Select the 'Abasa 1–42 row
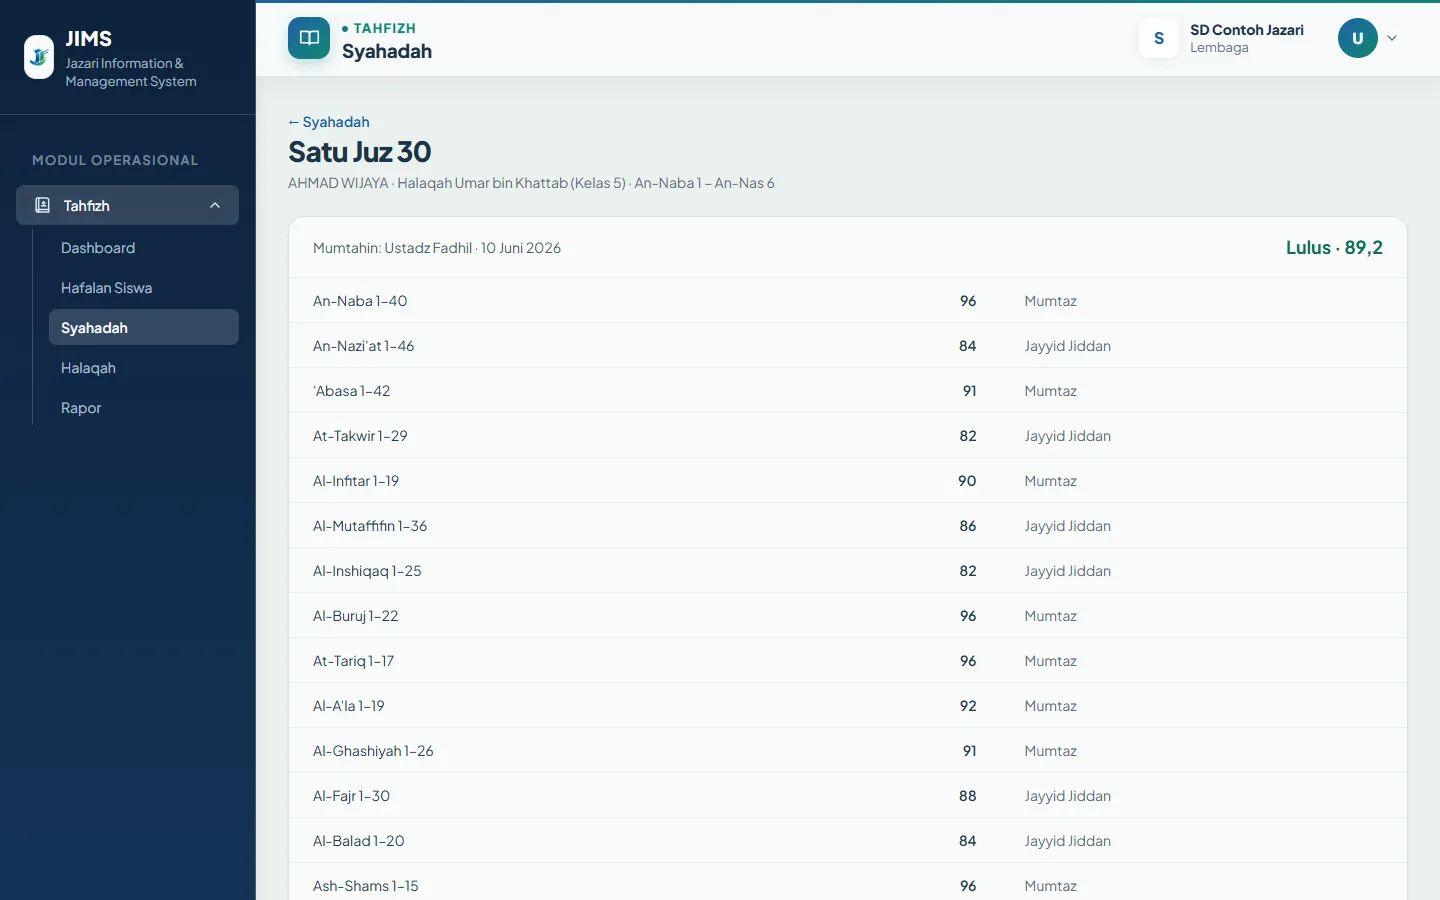 click(848, 391)
